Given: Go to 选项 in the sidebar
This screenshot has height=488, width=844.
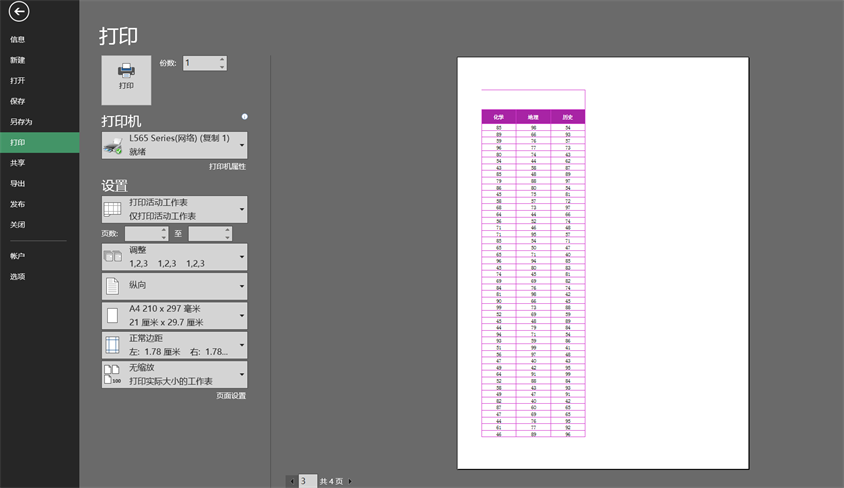Looking at the screenshot, I should [x=18, y=277].
